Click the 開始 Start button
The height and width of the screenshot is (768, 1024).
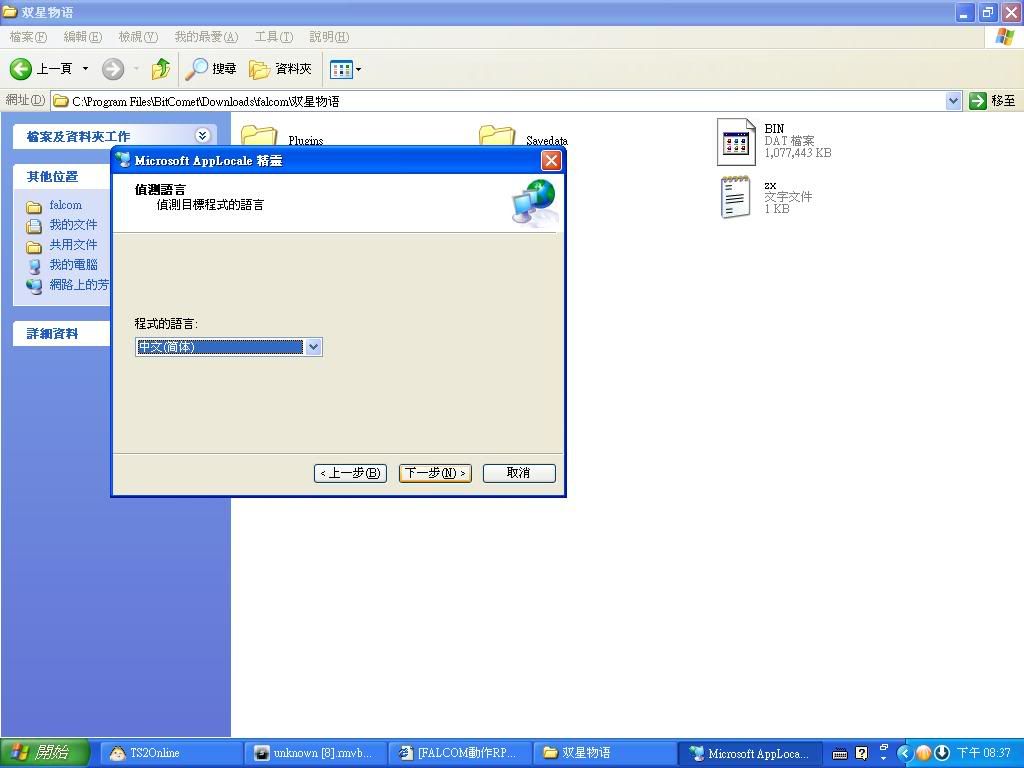(x=45, y=753)
